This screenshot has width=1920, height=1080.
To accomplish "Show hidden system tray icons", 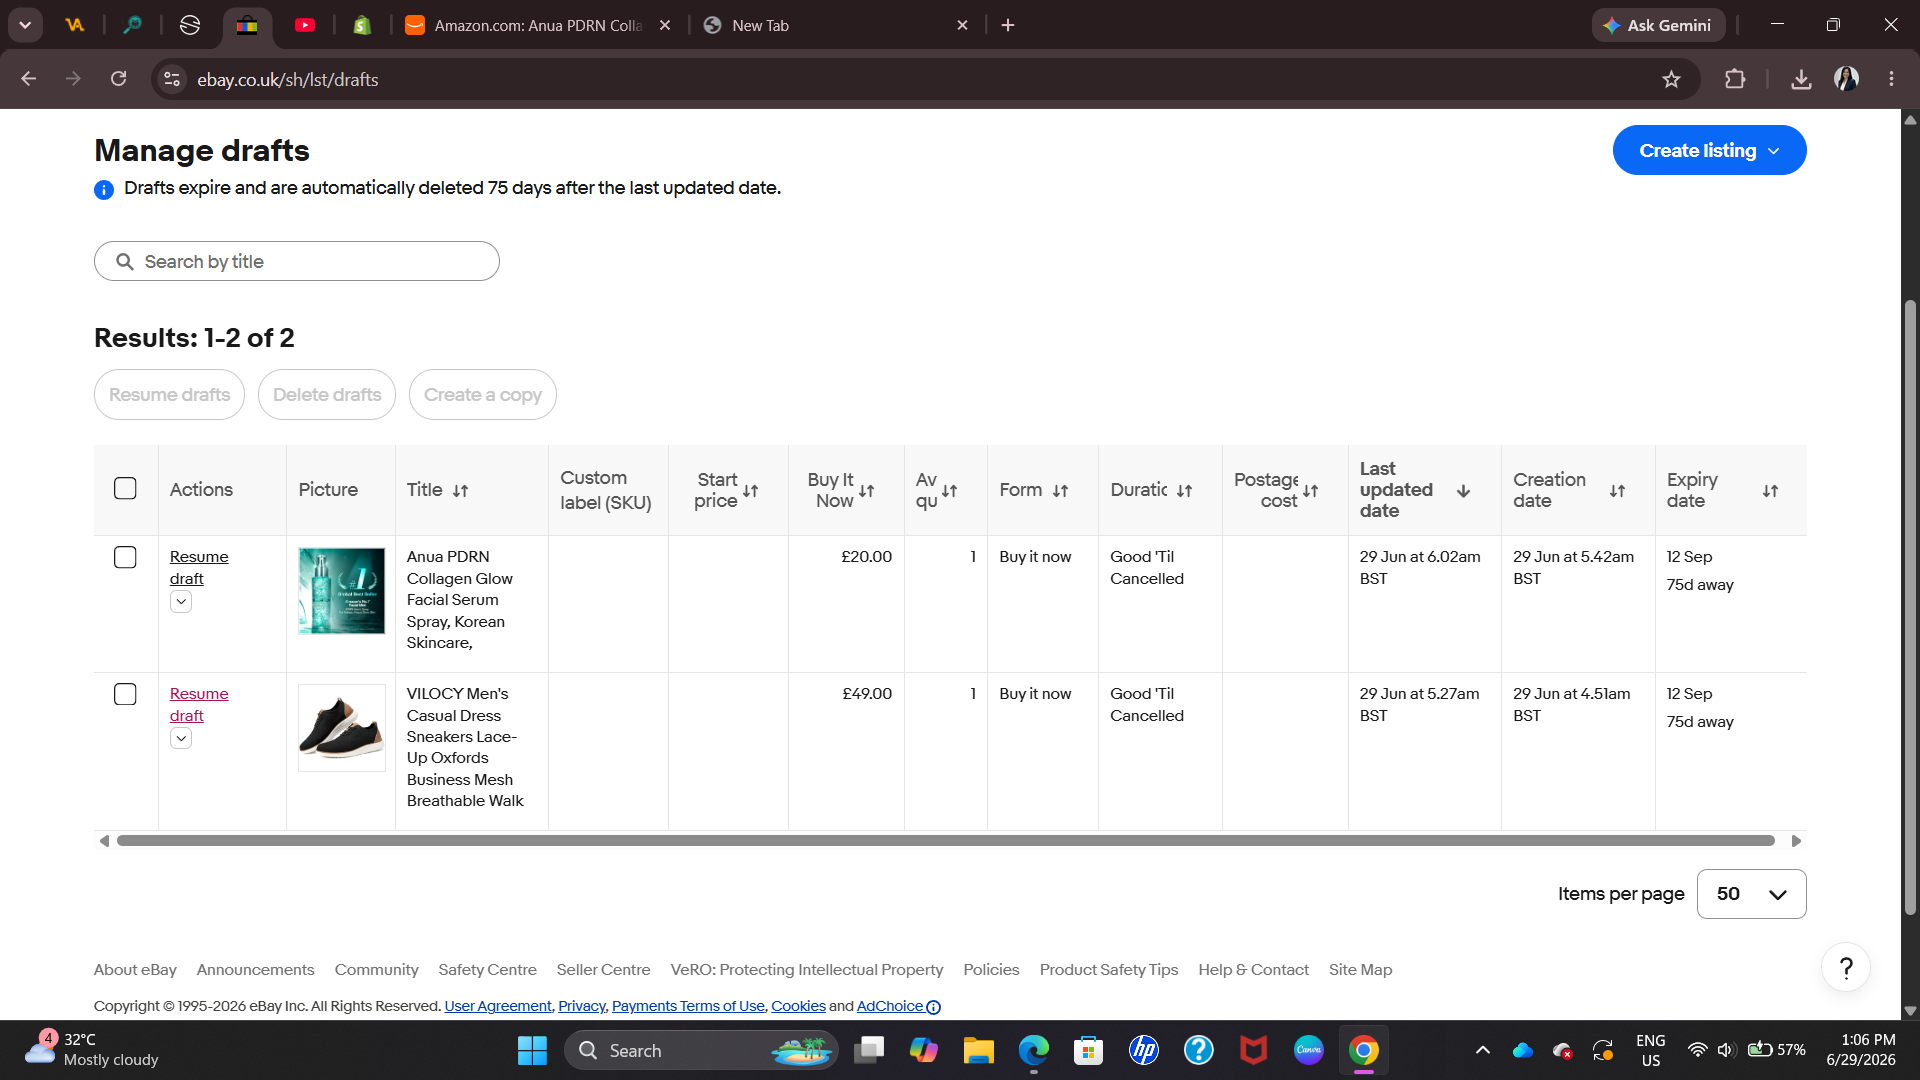I will pos(1483,1050).
